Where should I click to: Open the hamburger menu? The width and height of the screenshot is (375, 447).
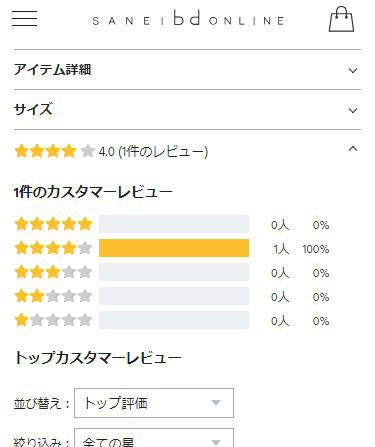coord(24,18)
